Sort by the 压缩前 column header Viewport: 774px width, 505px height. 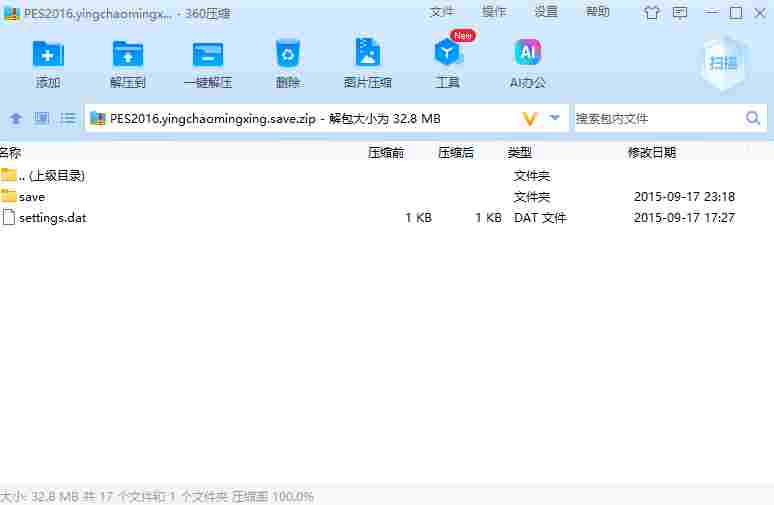click(386, 153)
